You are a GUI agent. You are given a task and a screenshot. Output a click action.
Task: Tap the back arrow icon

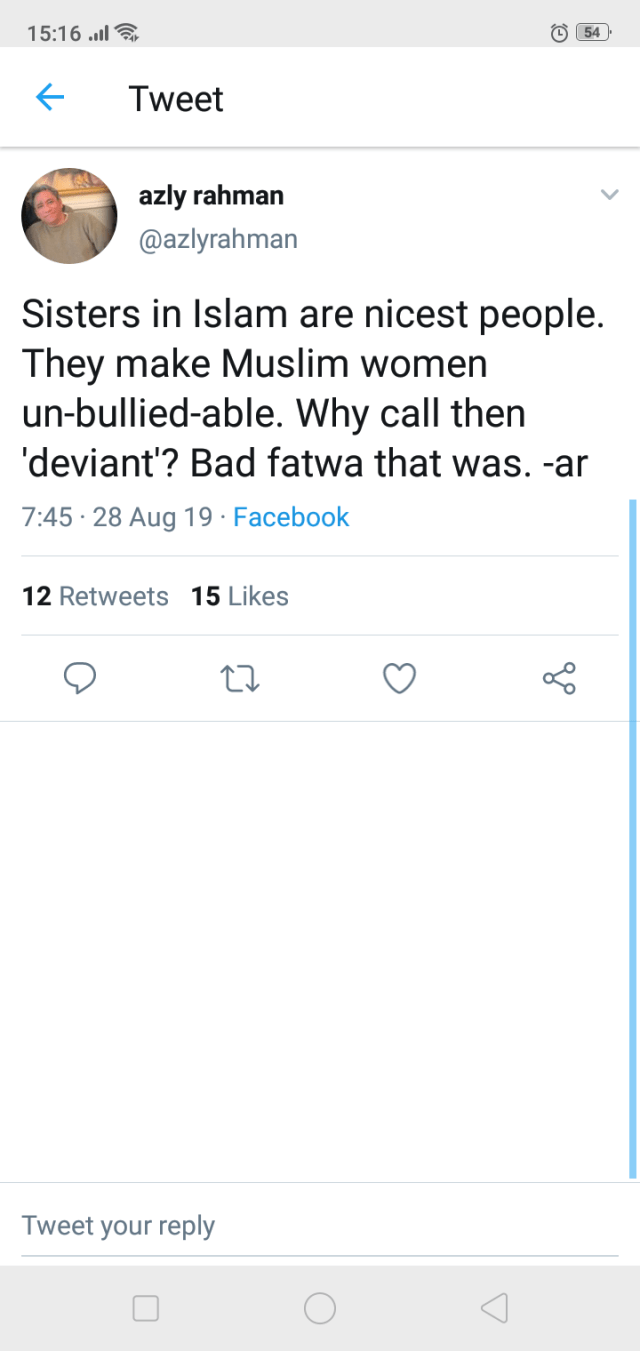point(50,98)
